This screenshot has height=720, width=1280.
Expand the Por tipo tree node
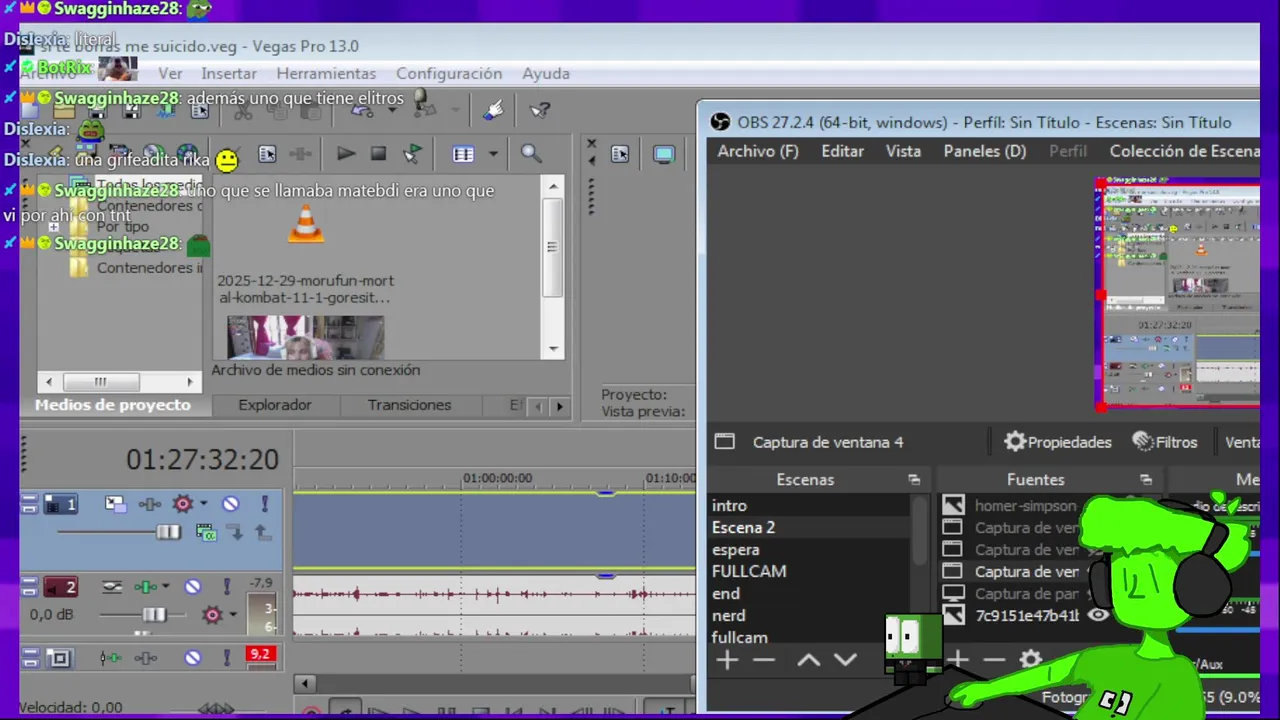tap(53, 227)
